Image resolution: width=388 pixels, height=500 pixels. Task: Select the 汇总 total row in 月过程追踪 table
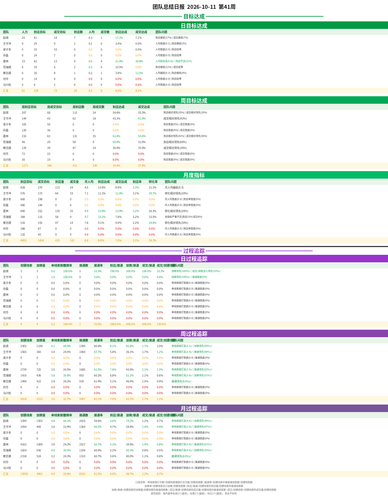(x=194, y=474)
